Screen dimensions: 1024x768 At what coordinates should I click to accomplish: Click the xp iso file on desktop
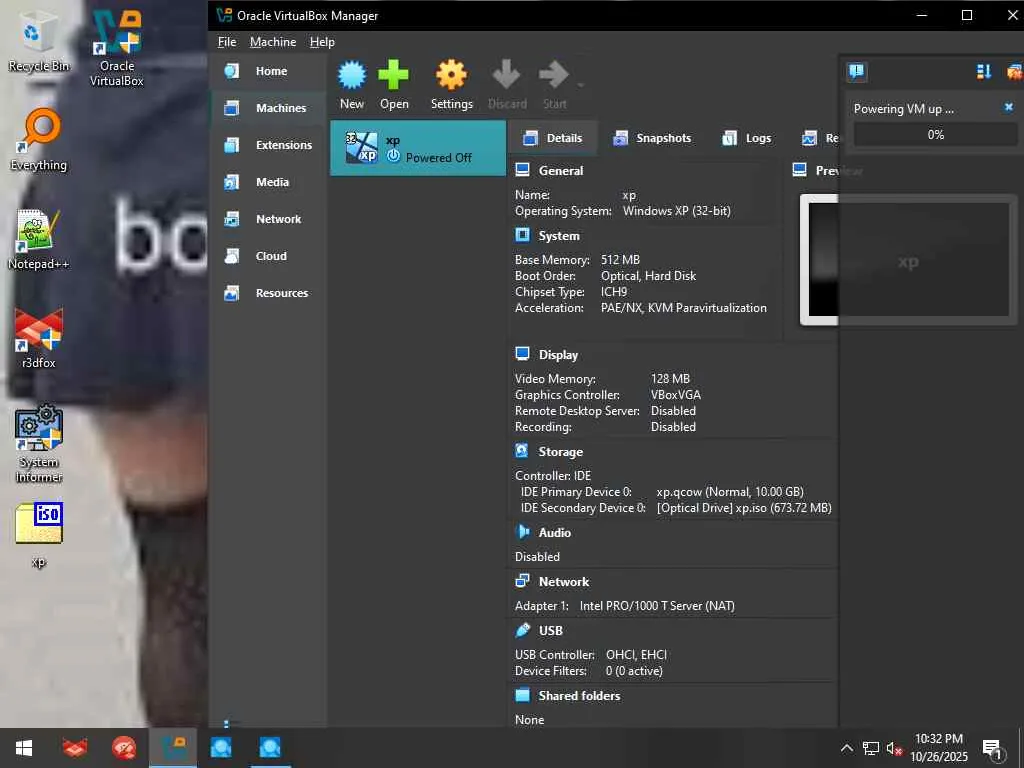coord(39,536)
